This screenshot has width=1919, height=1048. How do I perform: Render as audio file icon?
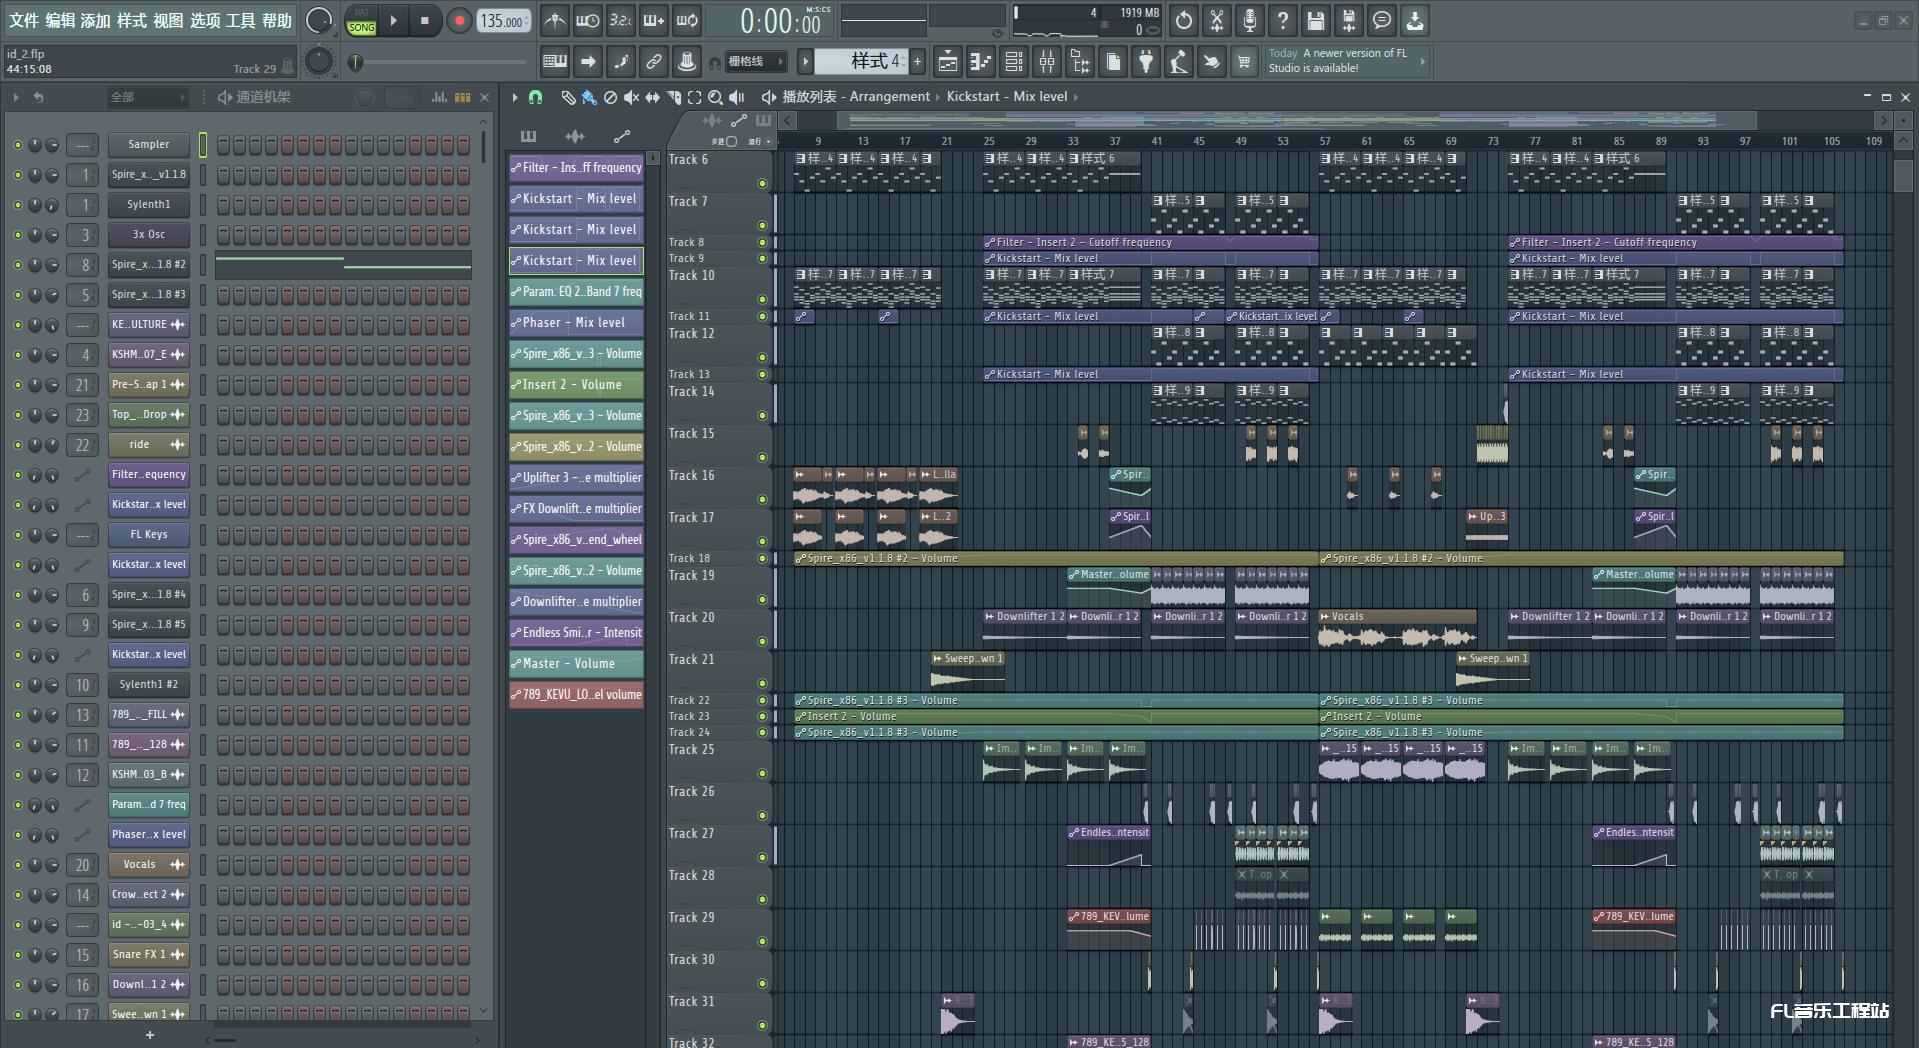coord(1349,20)
